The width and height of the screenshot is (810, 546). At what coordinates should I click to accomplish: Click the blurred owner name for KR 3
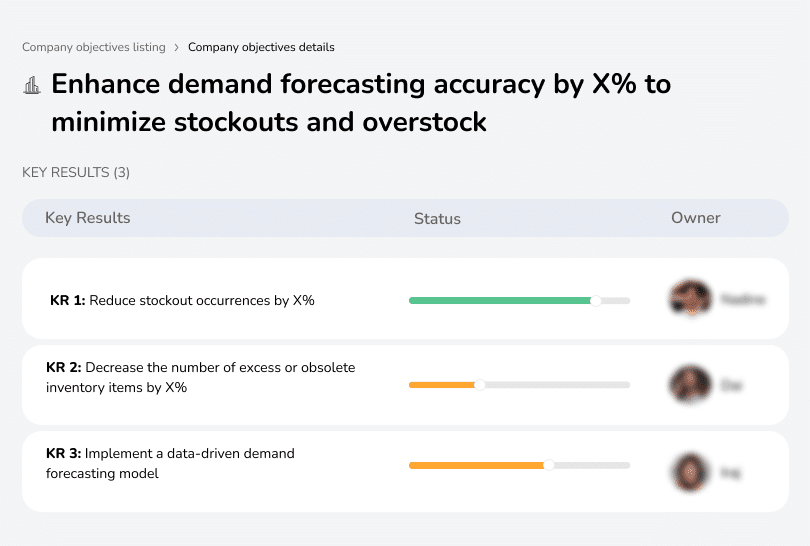(x=730, y=470)
